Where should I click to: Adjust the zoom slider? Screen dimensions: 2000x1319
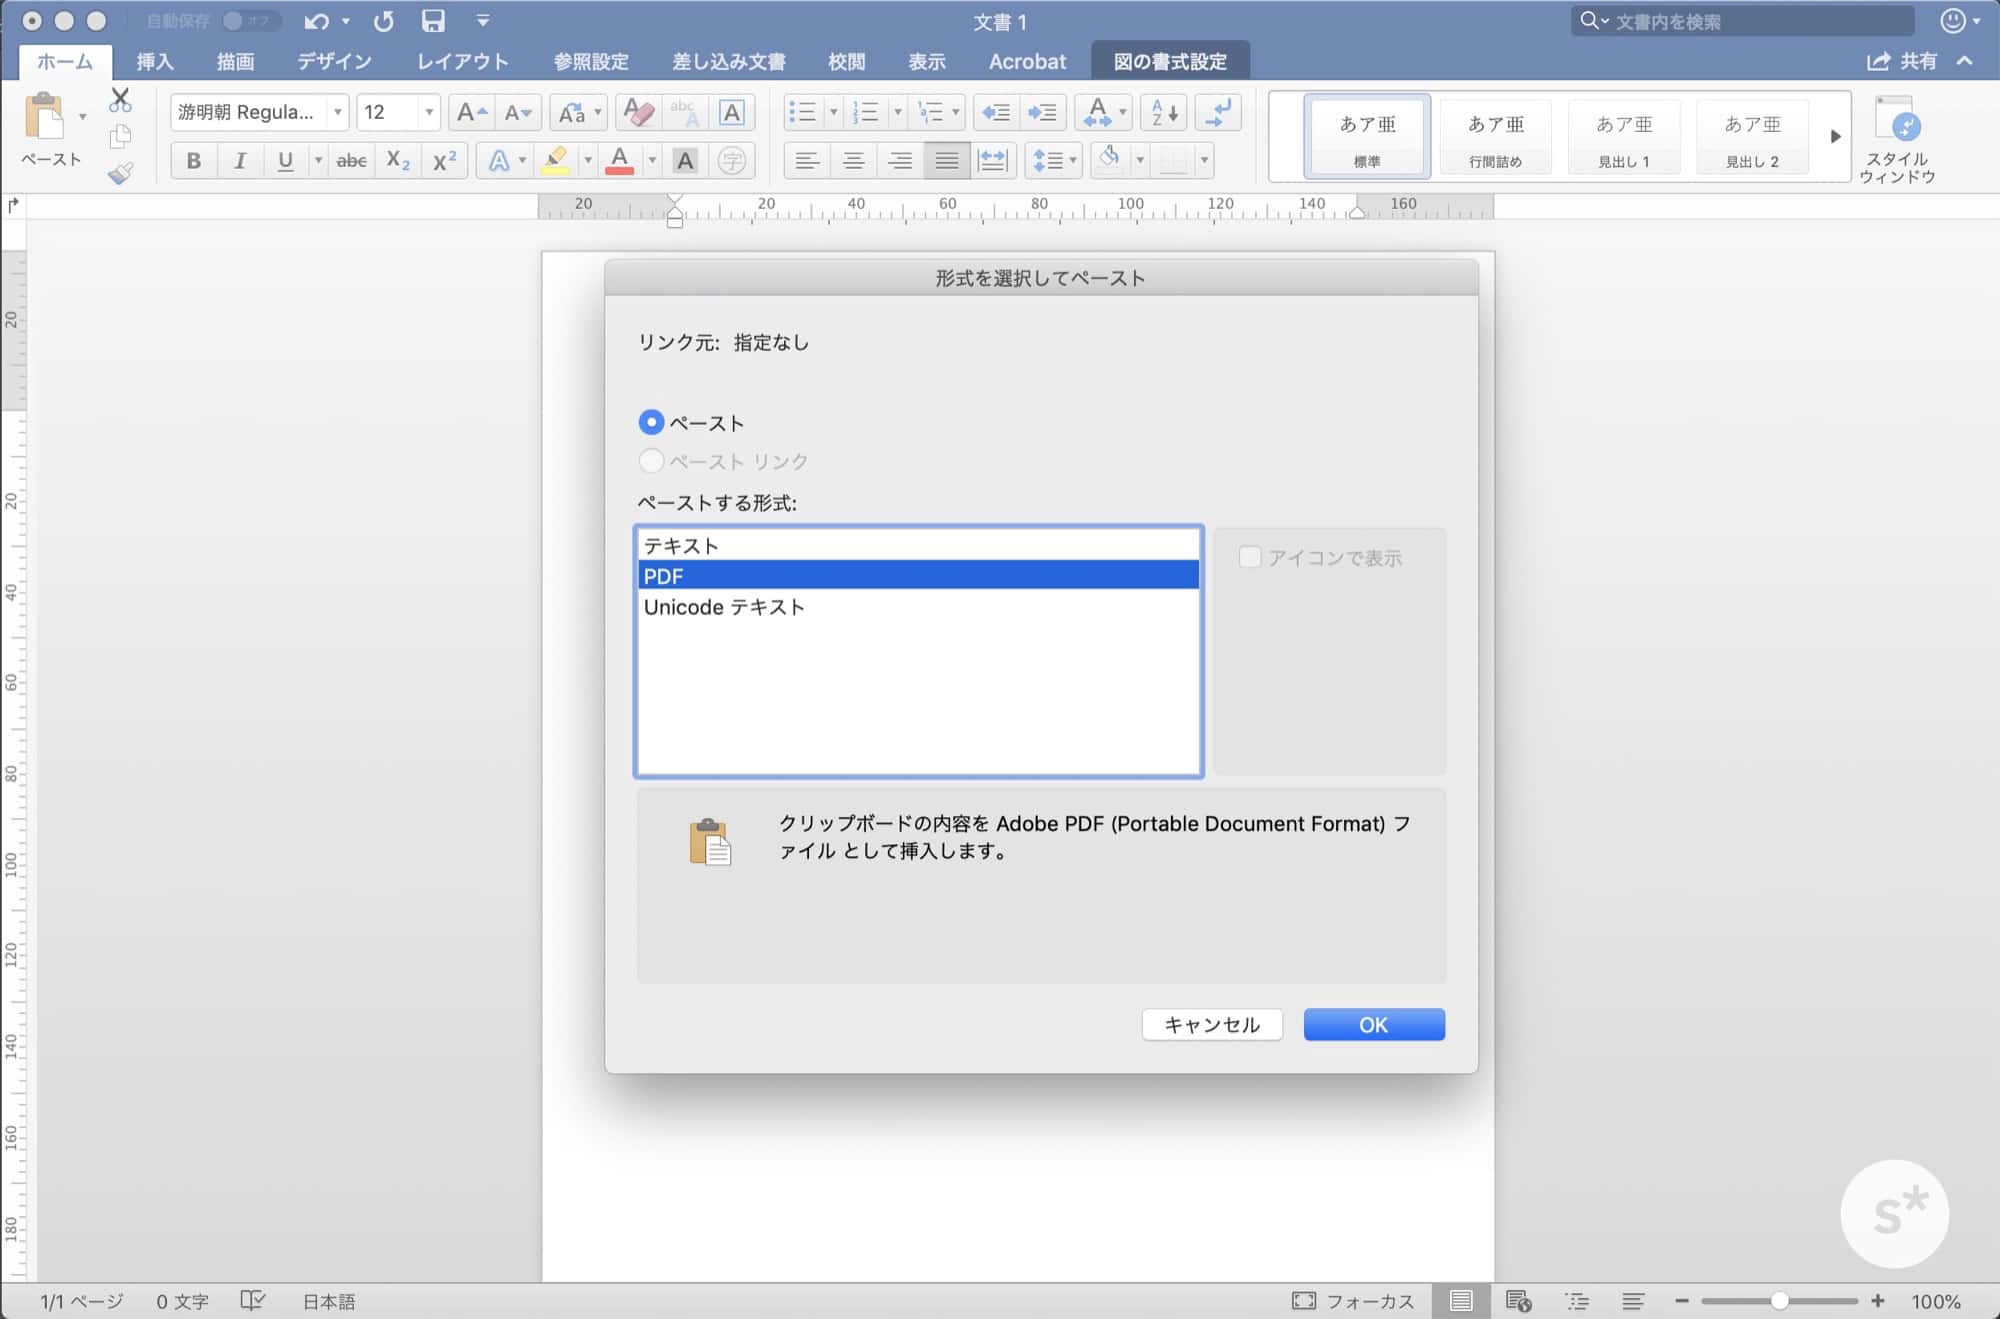click(1779, 1300)
